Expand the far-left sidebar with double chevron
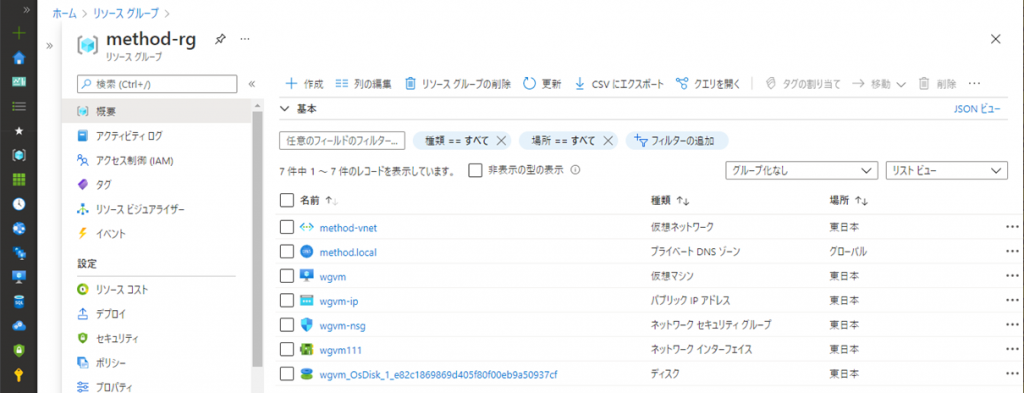 [x=27, y=10]
